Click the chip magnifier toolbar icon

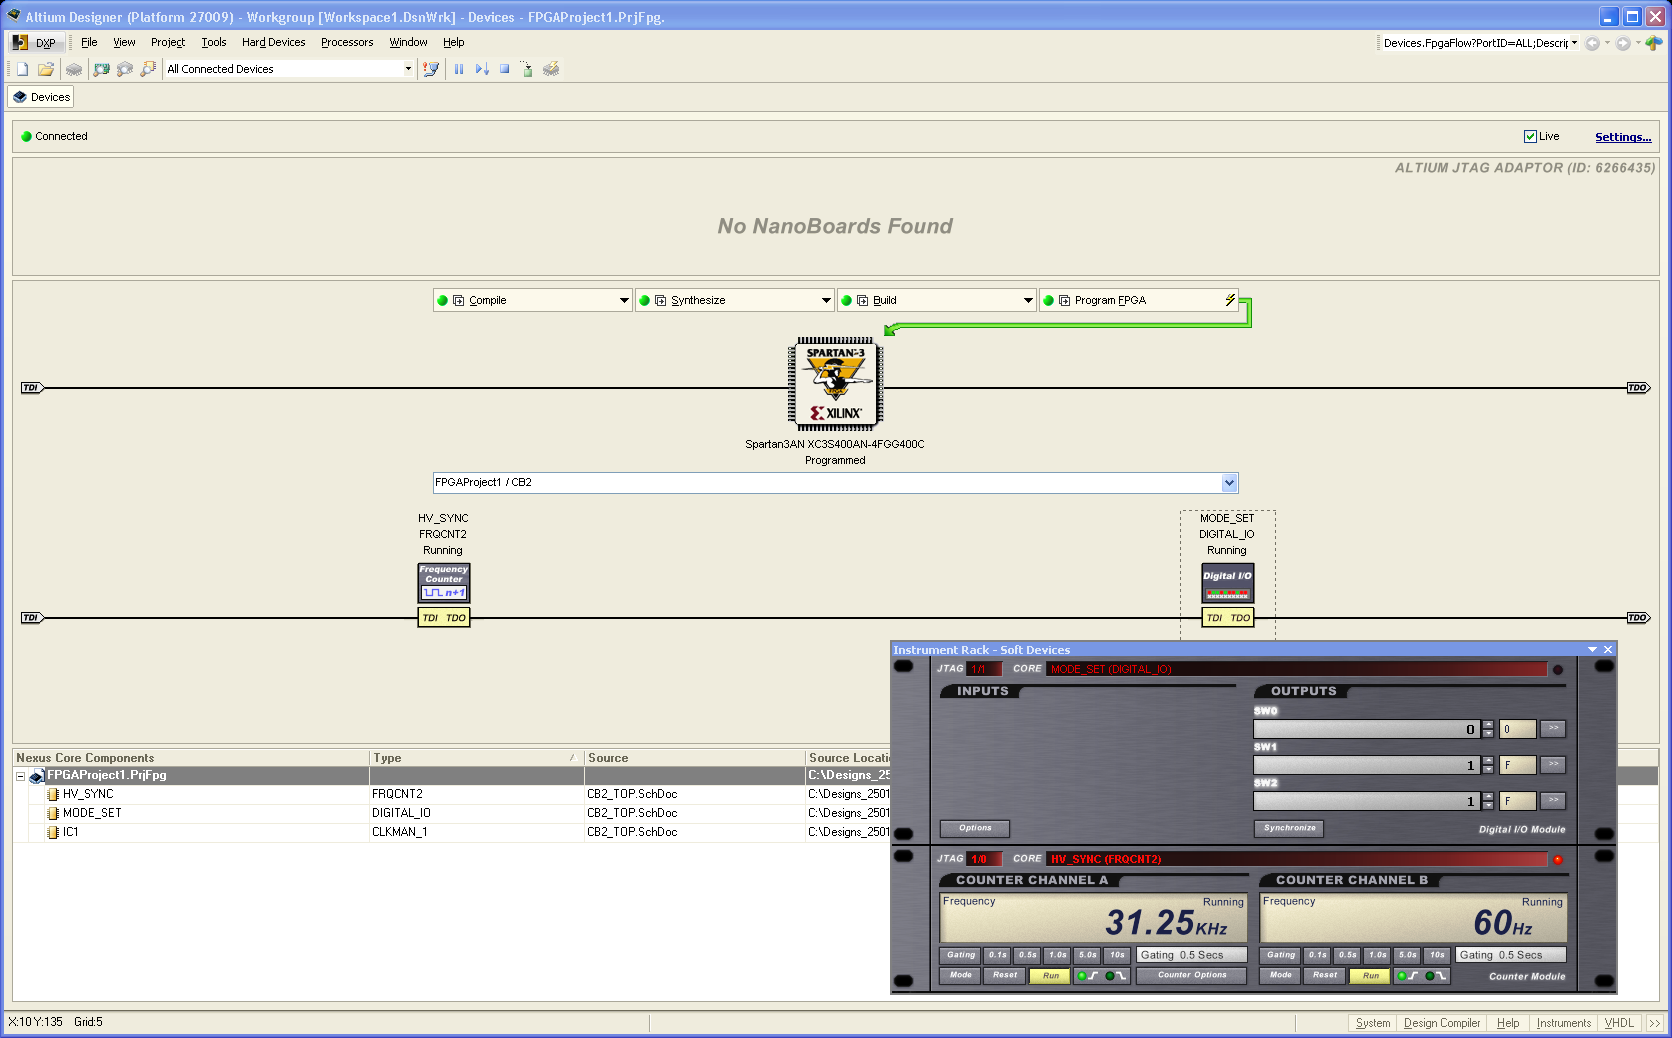point(125,69)
